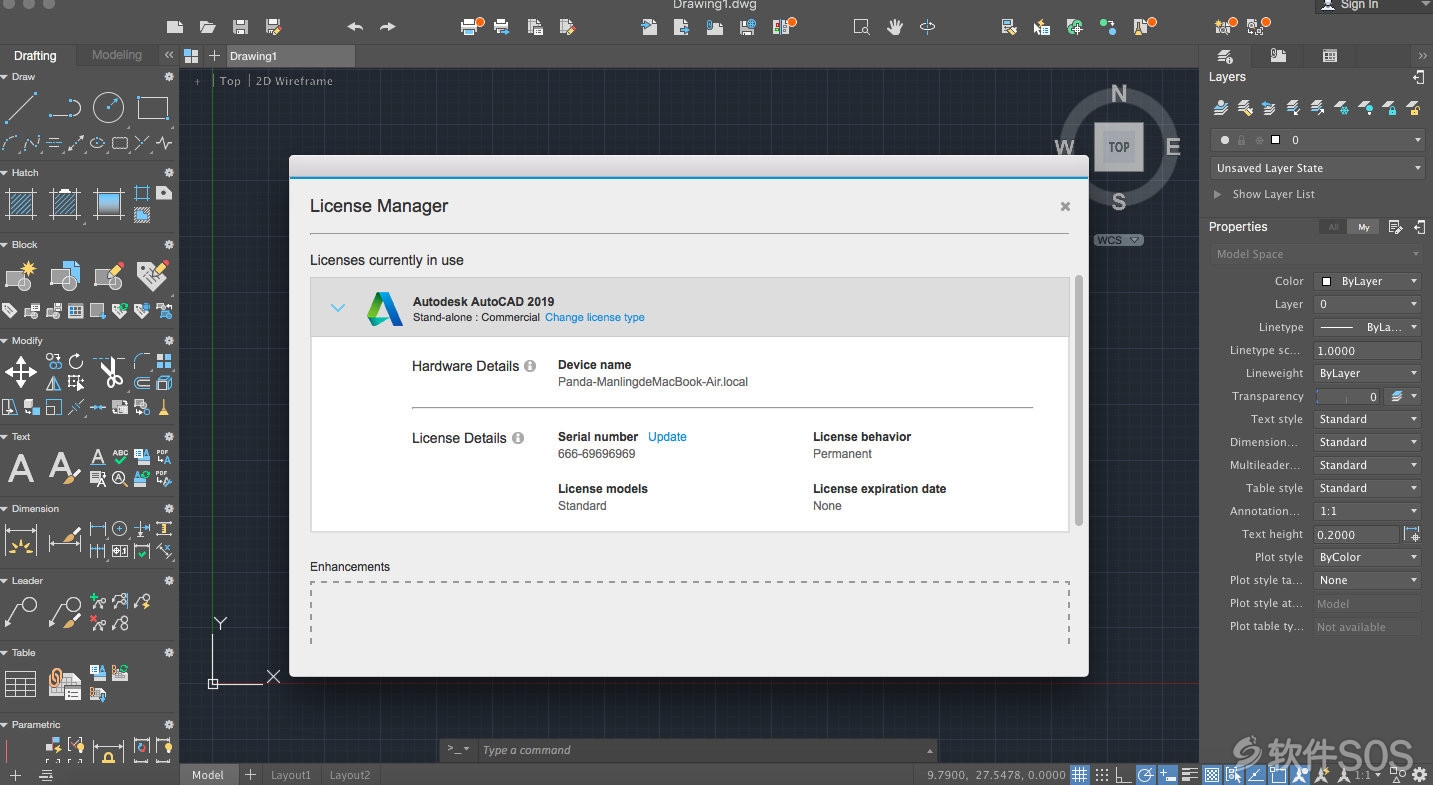Click the Zoom window icon in toolbar
Screen dimensions: 1433x785
(x=861, y=27)
